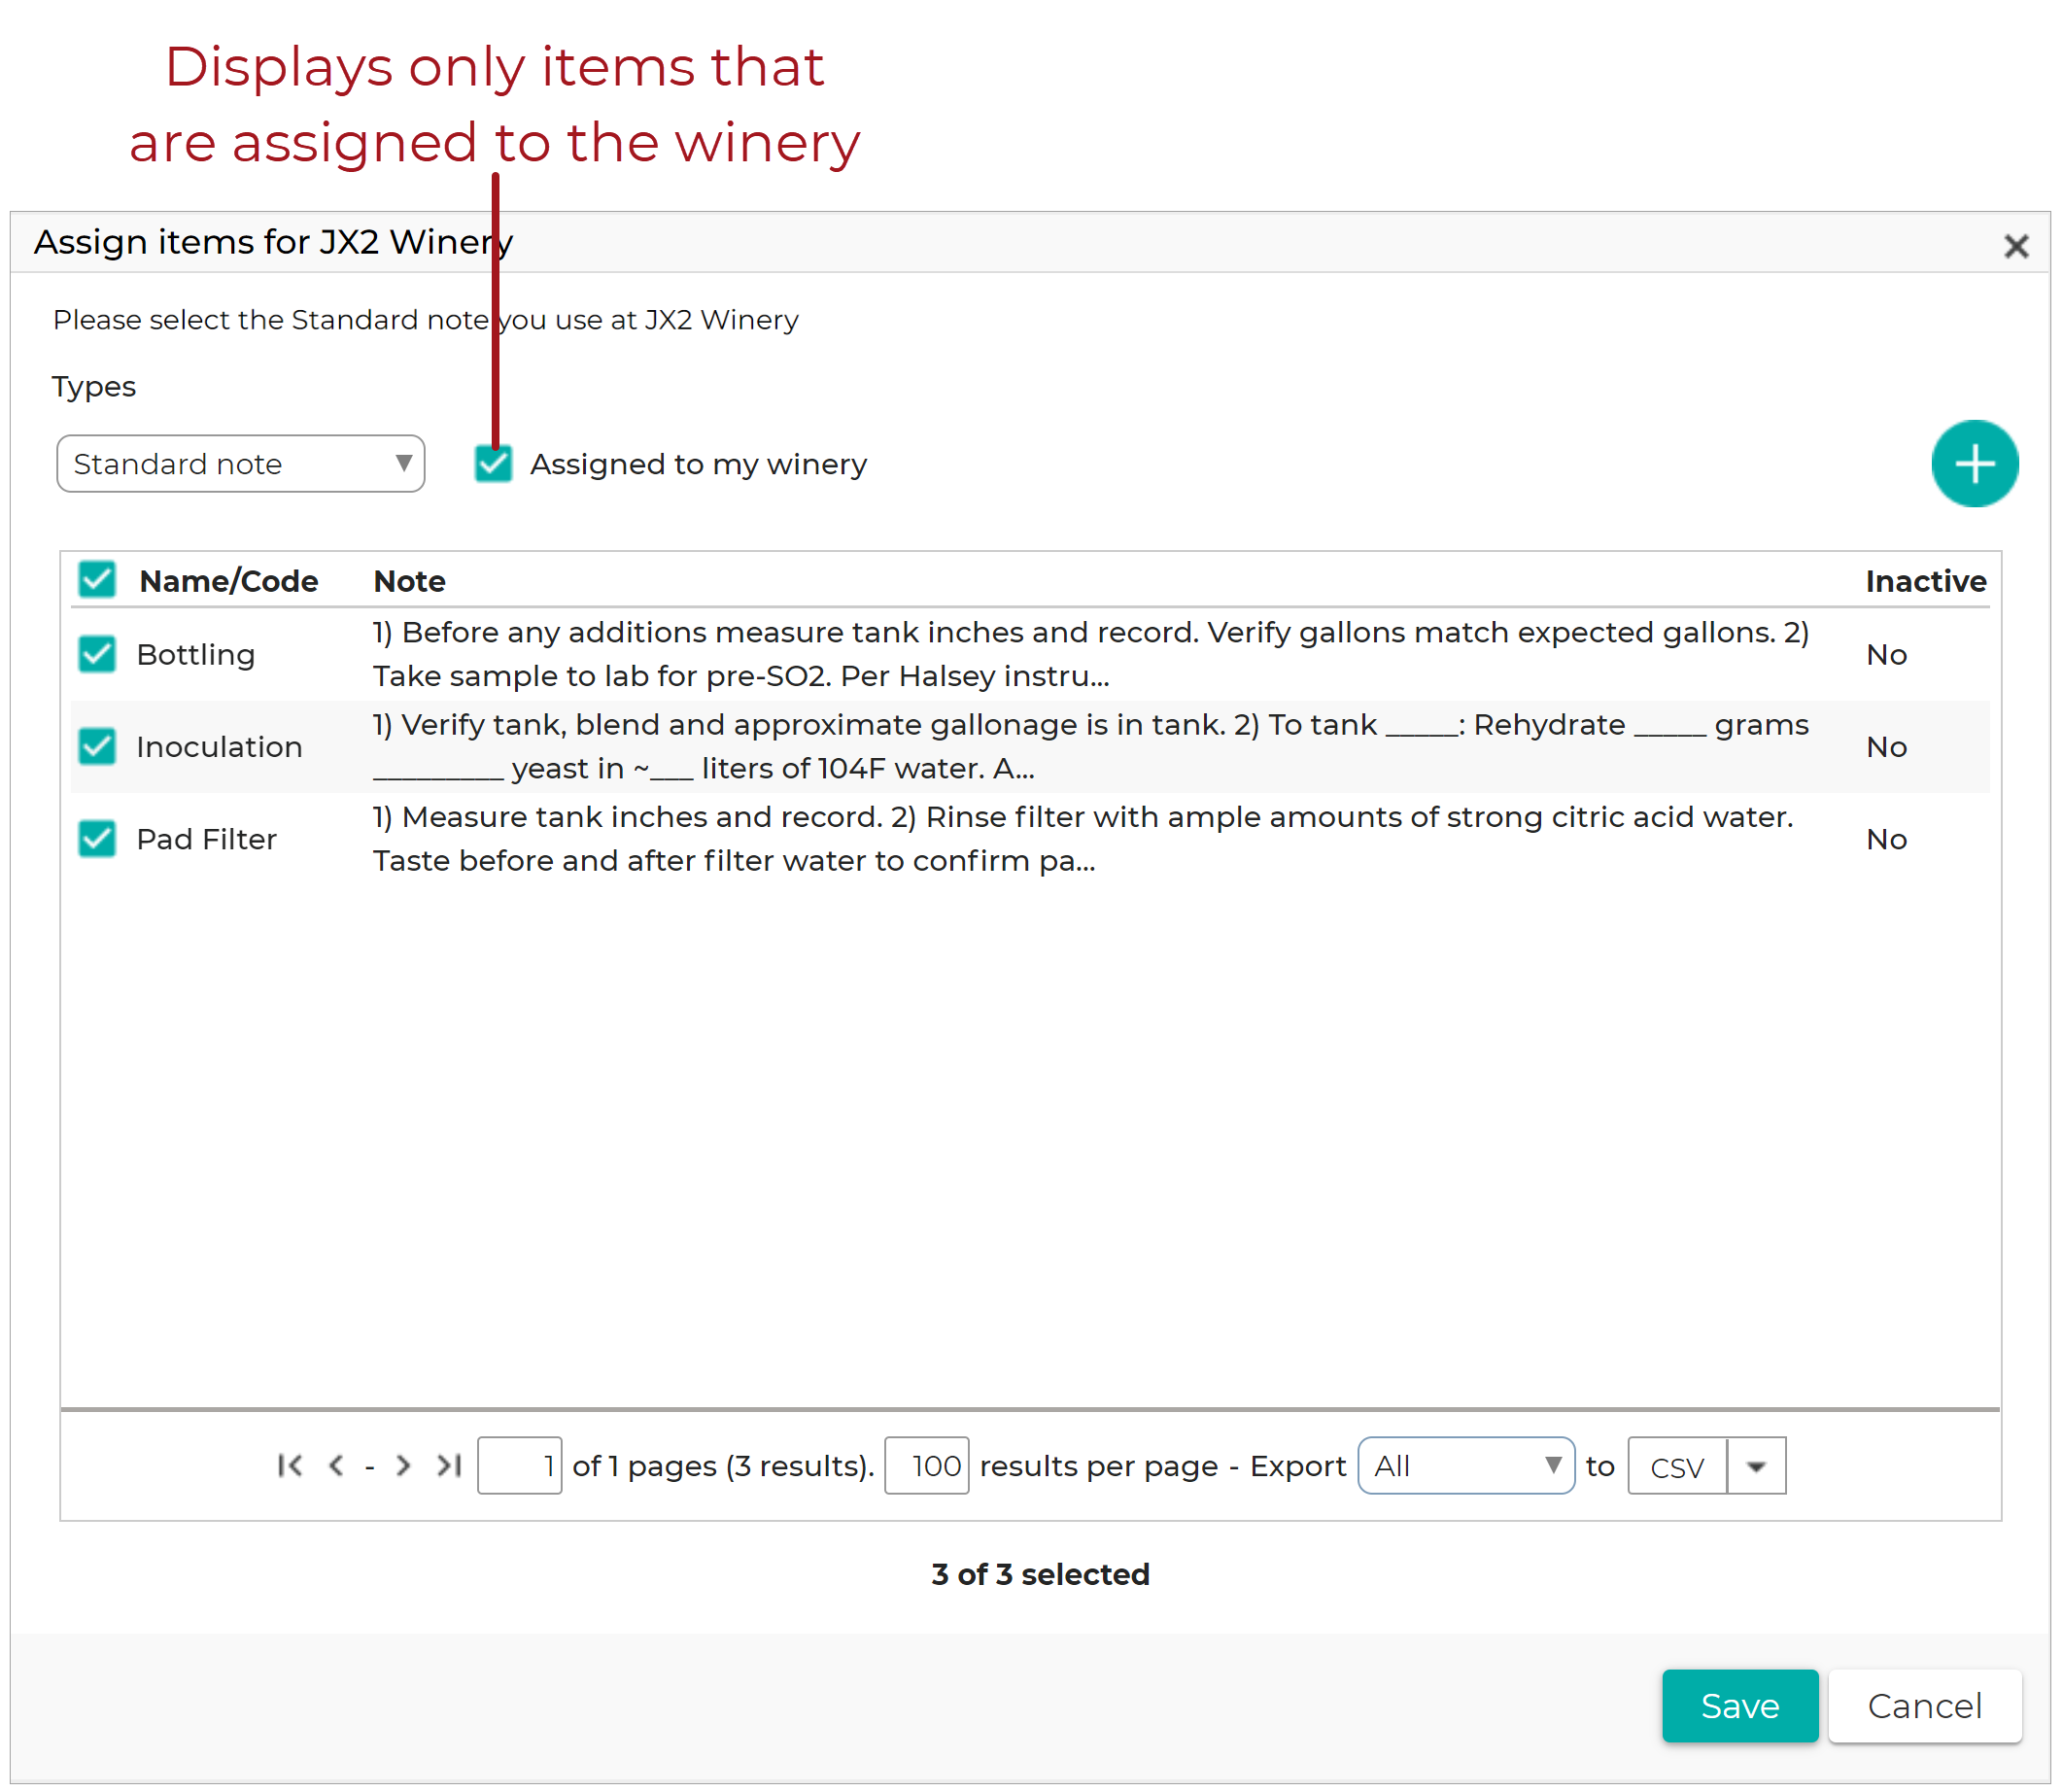
Task: Sort by Name/Code column header
Action: [x=229, y=581]
